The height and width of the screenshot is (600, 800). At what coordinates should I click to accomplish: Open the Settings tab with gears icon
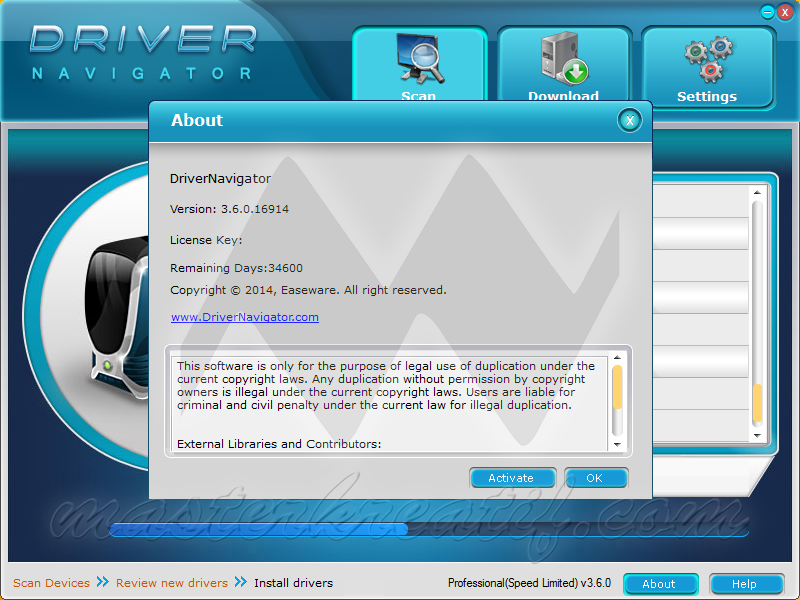click(708, 67)
